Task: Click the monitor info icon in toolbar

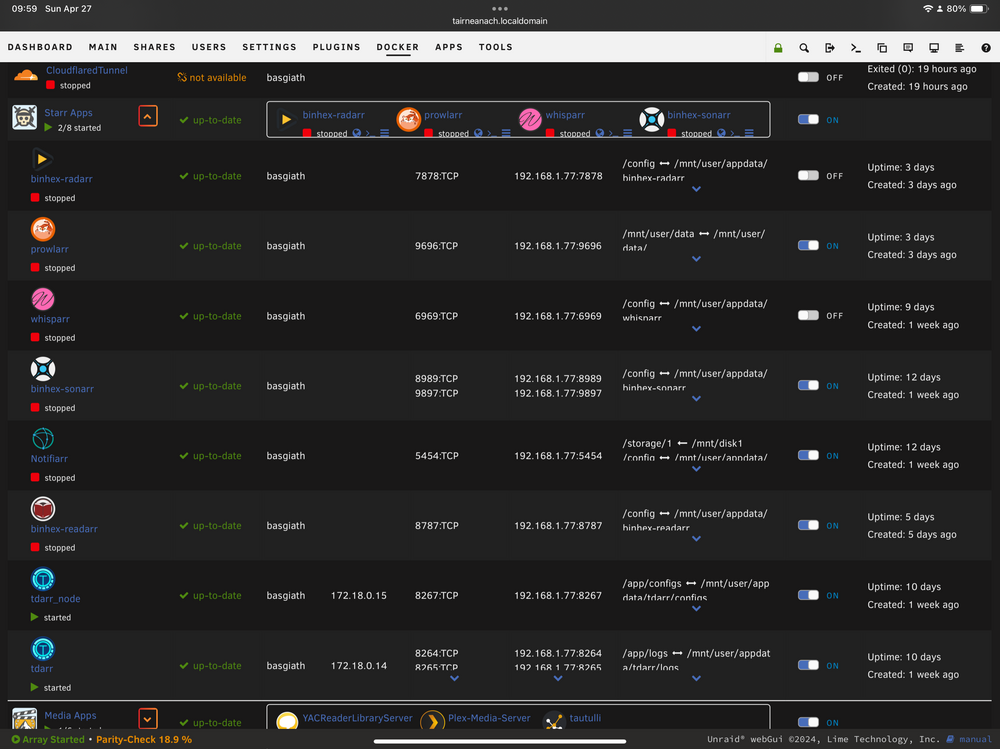Action: click(x=934, y=48)
